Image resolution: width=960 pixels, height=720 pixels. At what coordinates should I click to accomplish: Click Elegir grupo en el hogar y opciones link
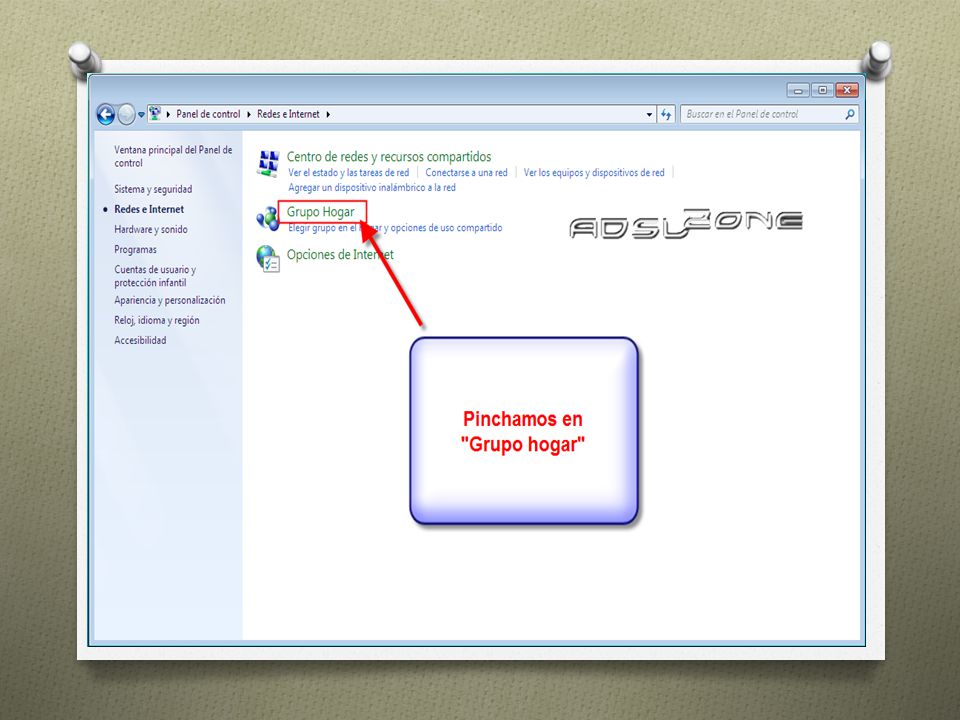click(395, 228)
